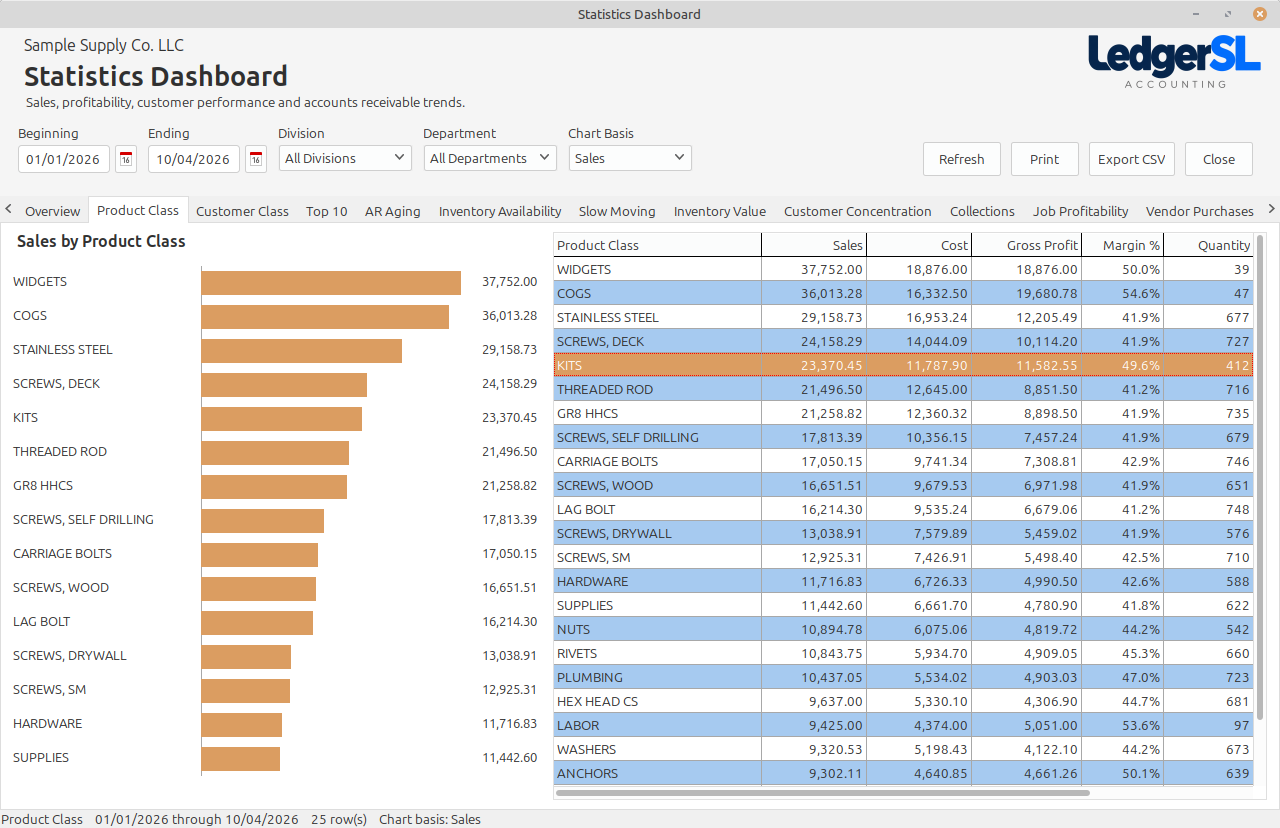Sort by the Product Class column header

[657, 245]
